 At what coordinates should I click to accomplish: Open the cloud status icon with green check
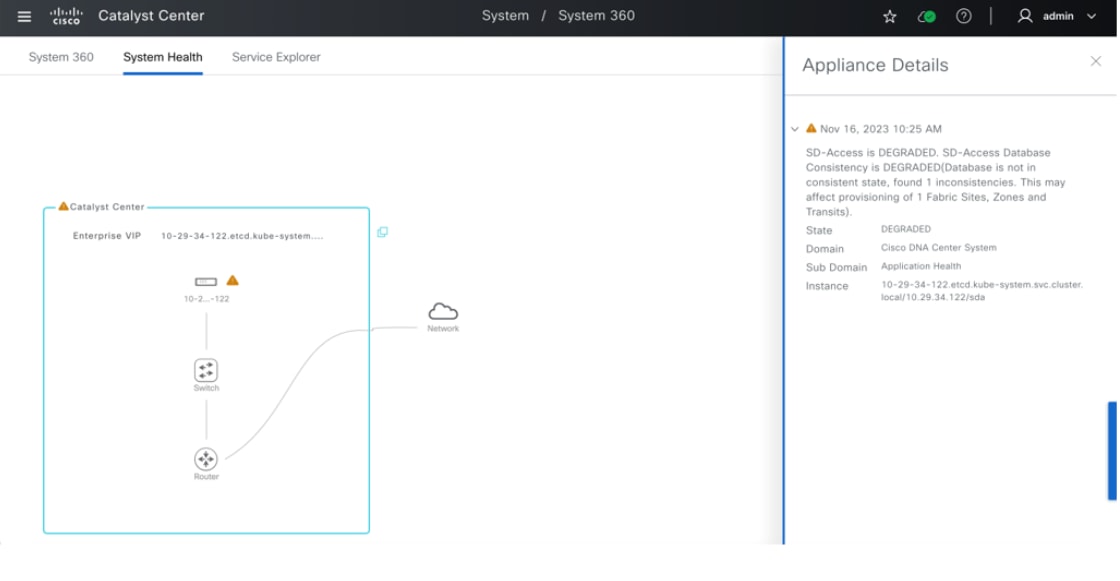coord(926,16)
